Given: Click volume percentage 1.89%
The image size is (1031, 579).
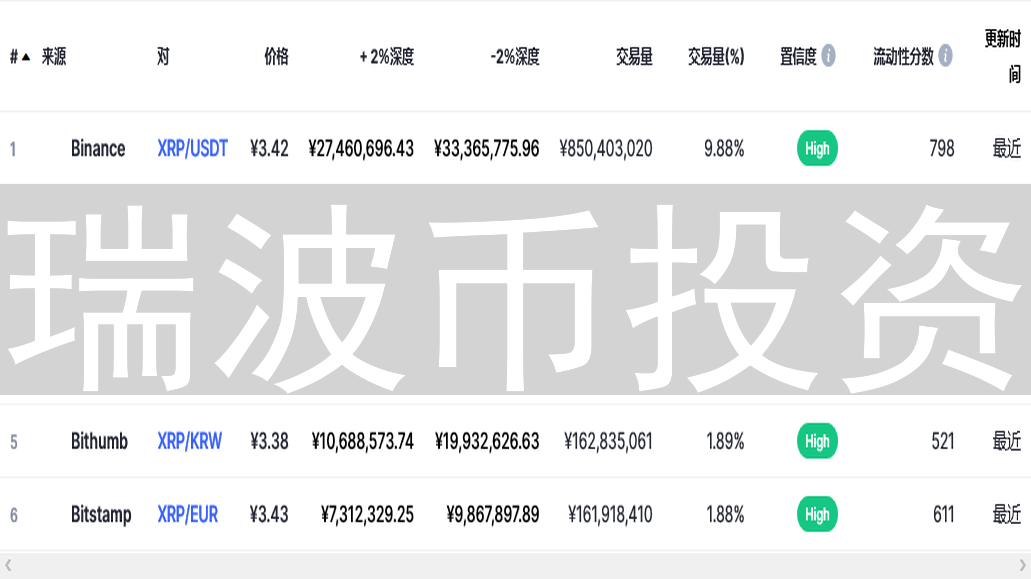Looking at the screenshot, I should tap(725, 441).
